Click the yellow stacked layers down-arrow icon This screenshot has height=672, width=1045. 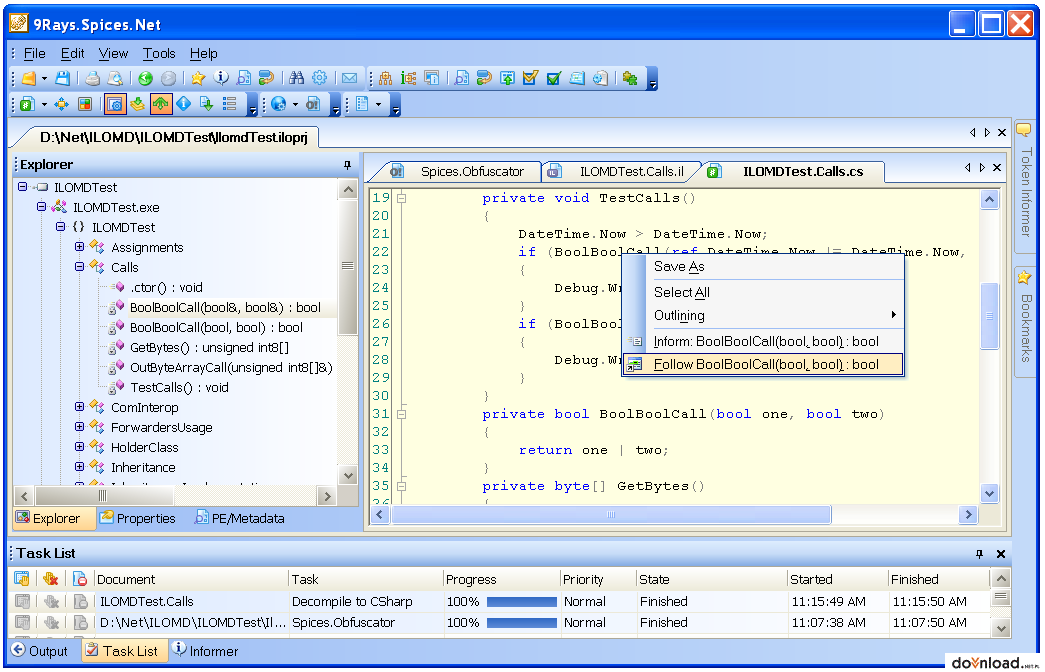pos(138,104)
